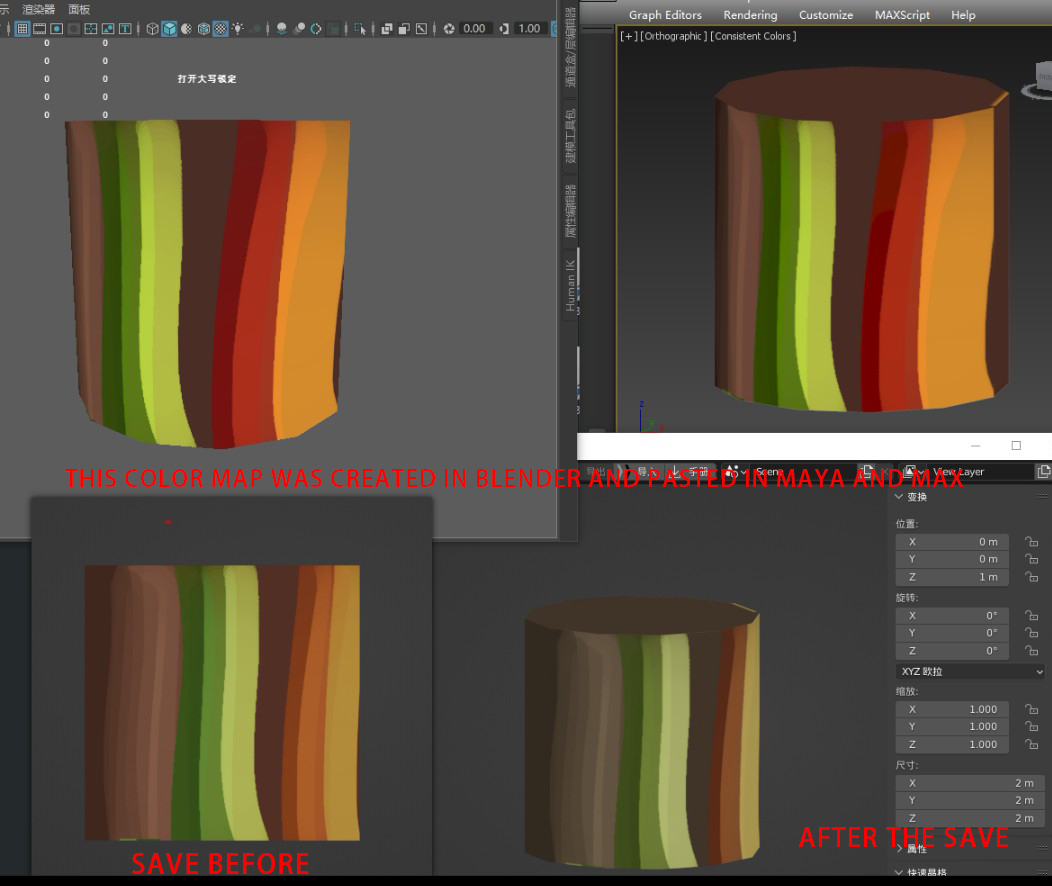
Task: Toggle screen space ambient occlusion icon in Maya
Action: pyautogui.click(x=282, y=29)
